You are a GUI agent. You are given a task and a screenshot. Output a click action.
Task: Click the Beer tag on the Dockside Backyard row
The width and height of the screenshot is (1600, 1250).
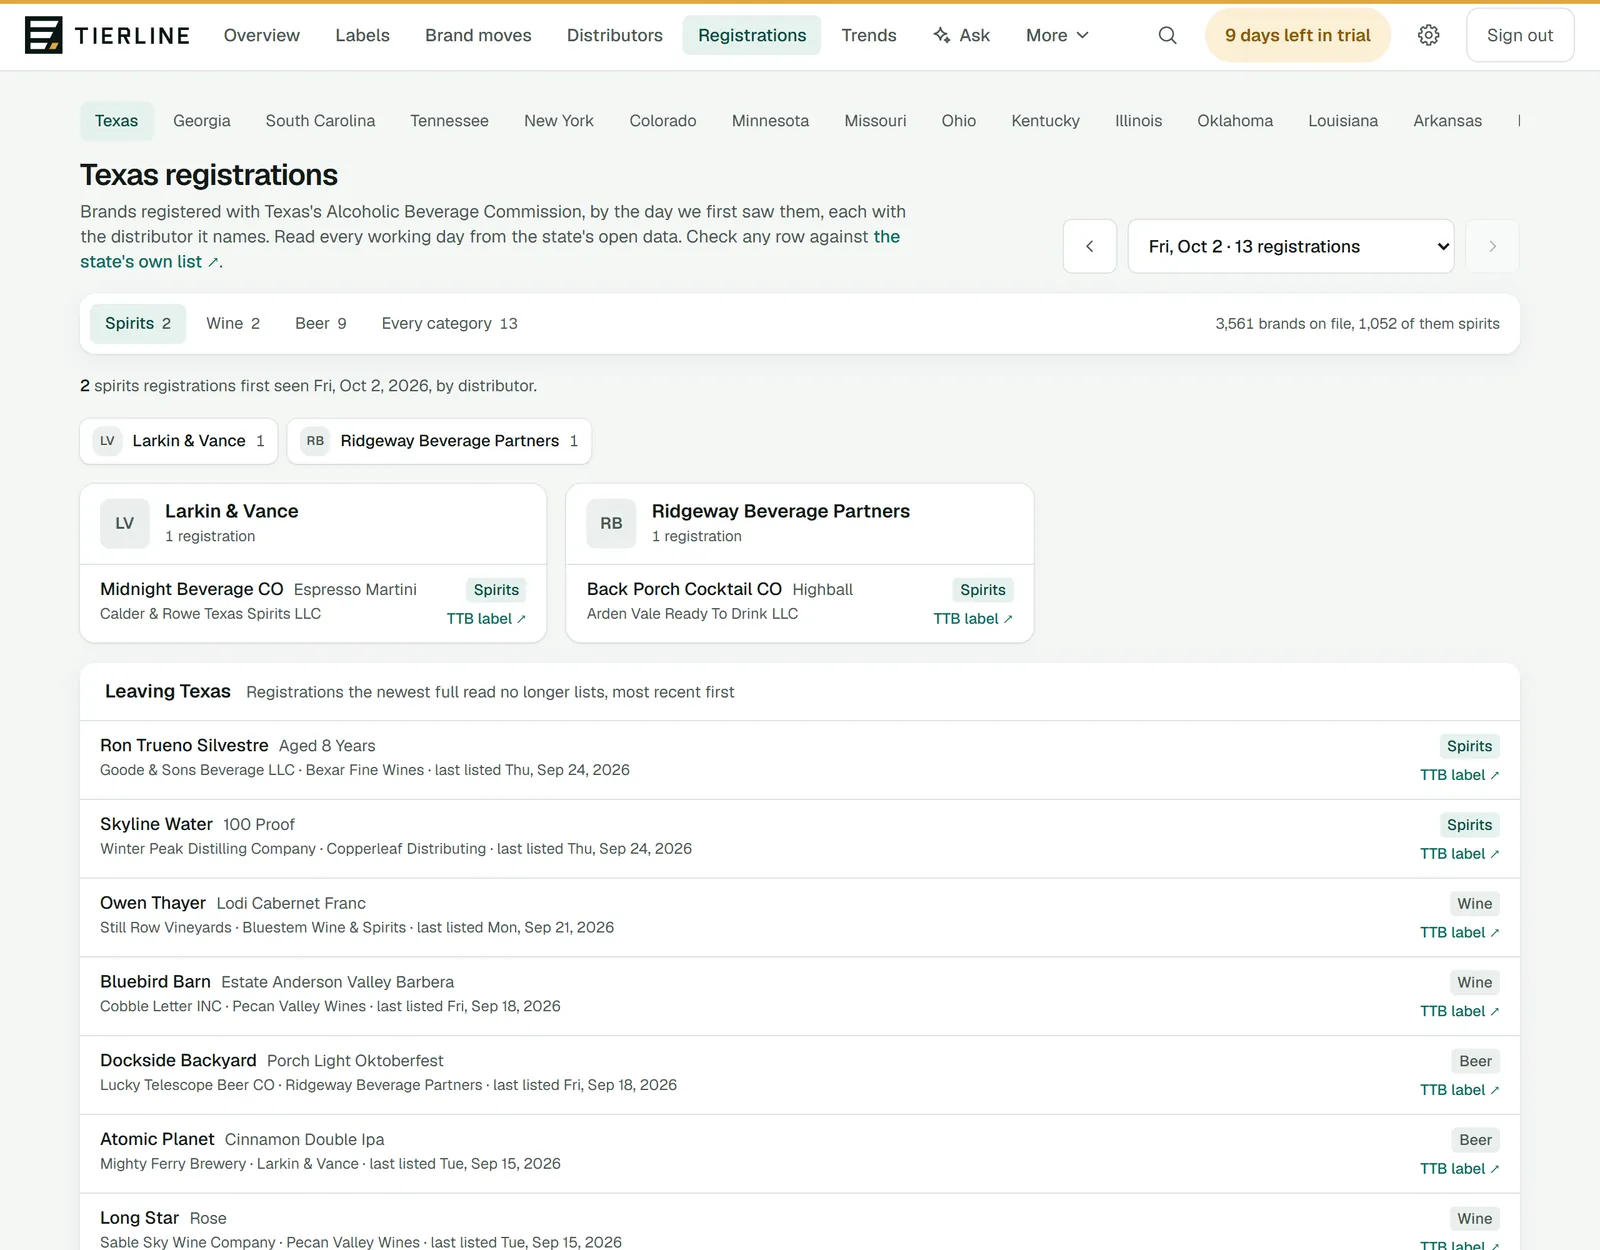pos(1475,1061)
